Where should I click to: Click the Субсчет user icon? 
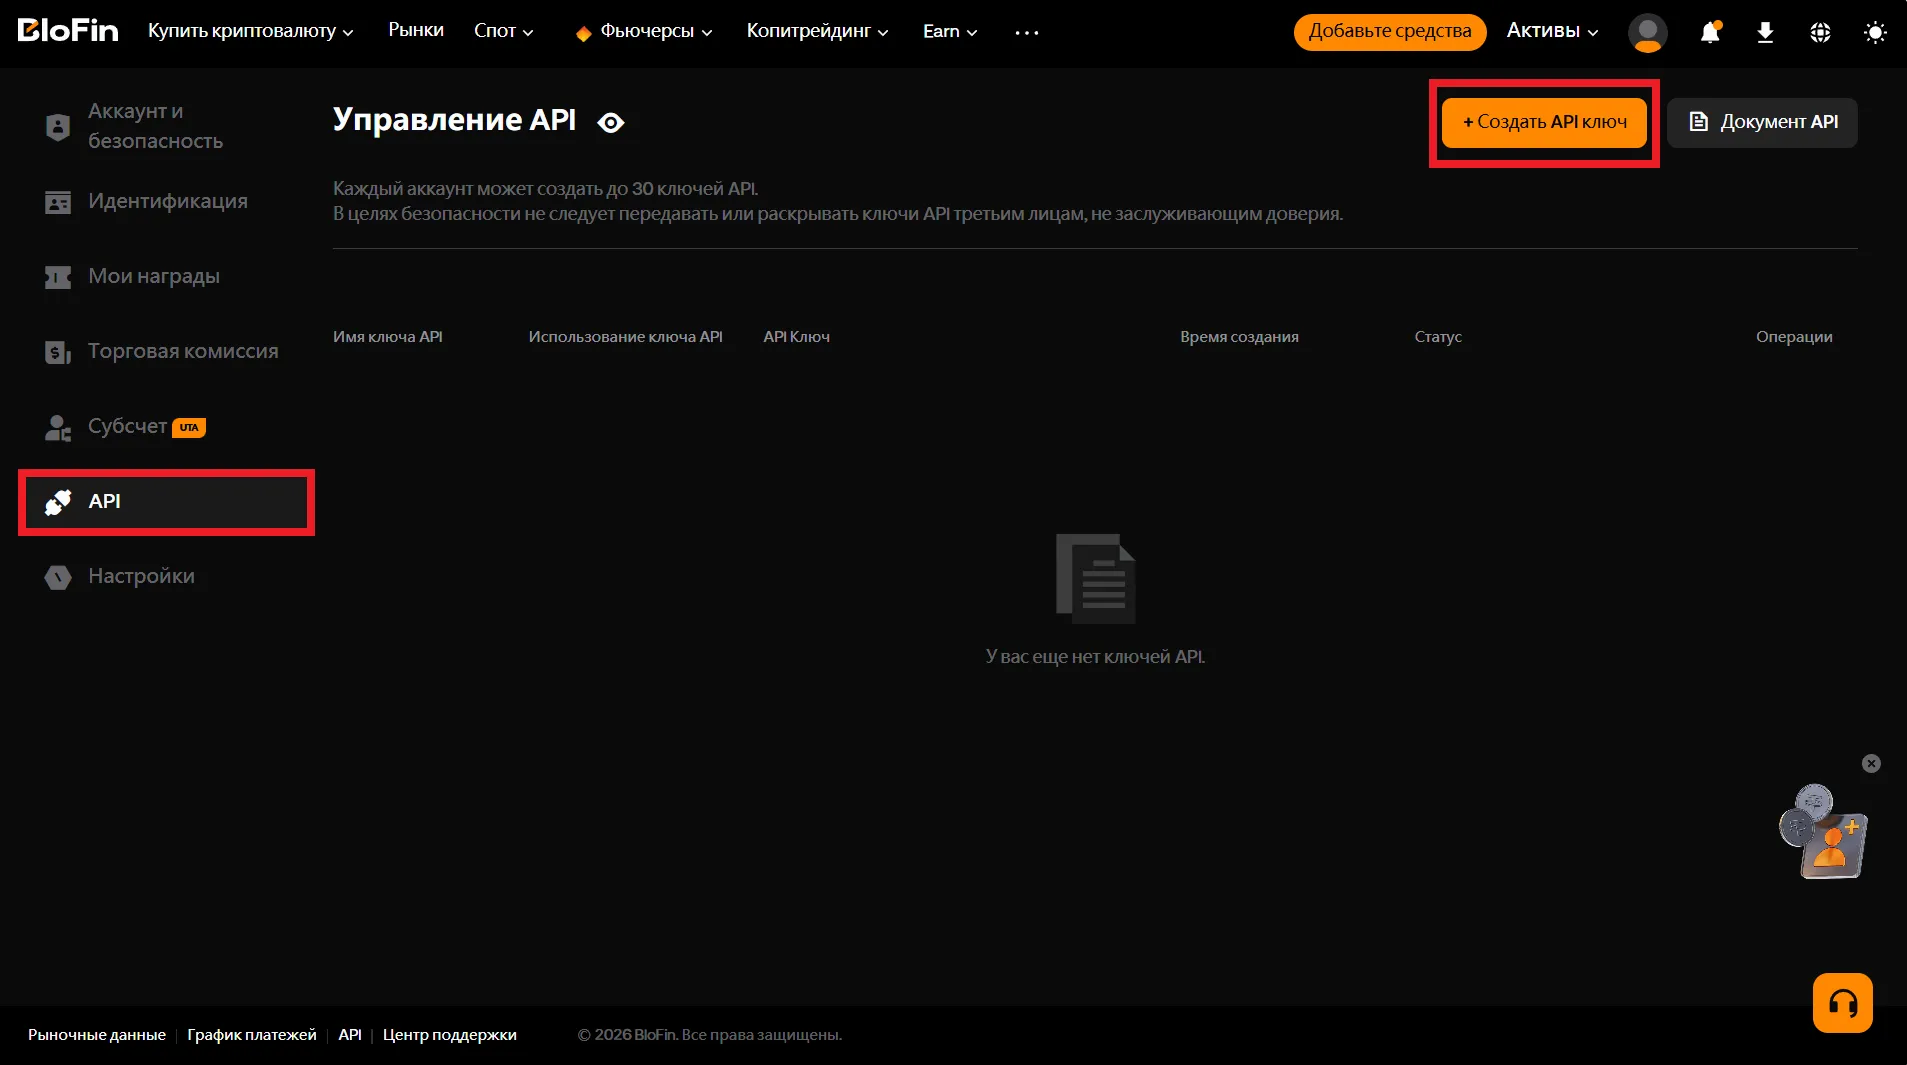pos(58,428)
